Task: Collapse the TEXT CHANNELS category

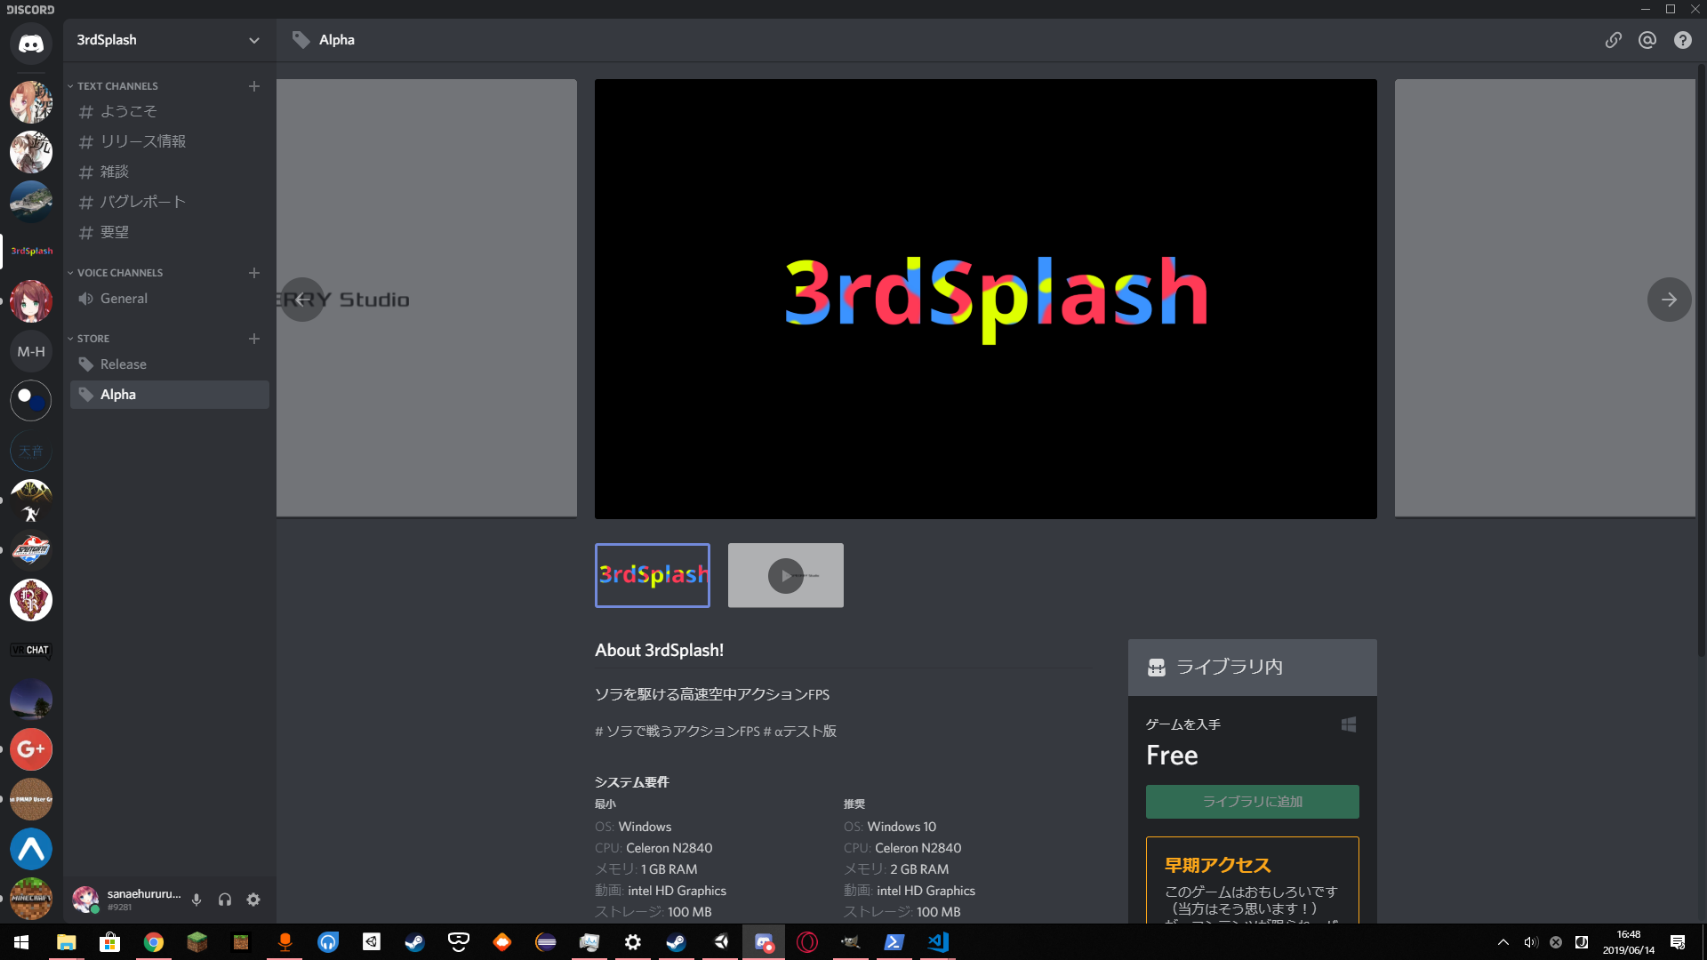Action: (x=117, y=86)
